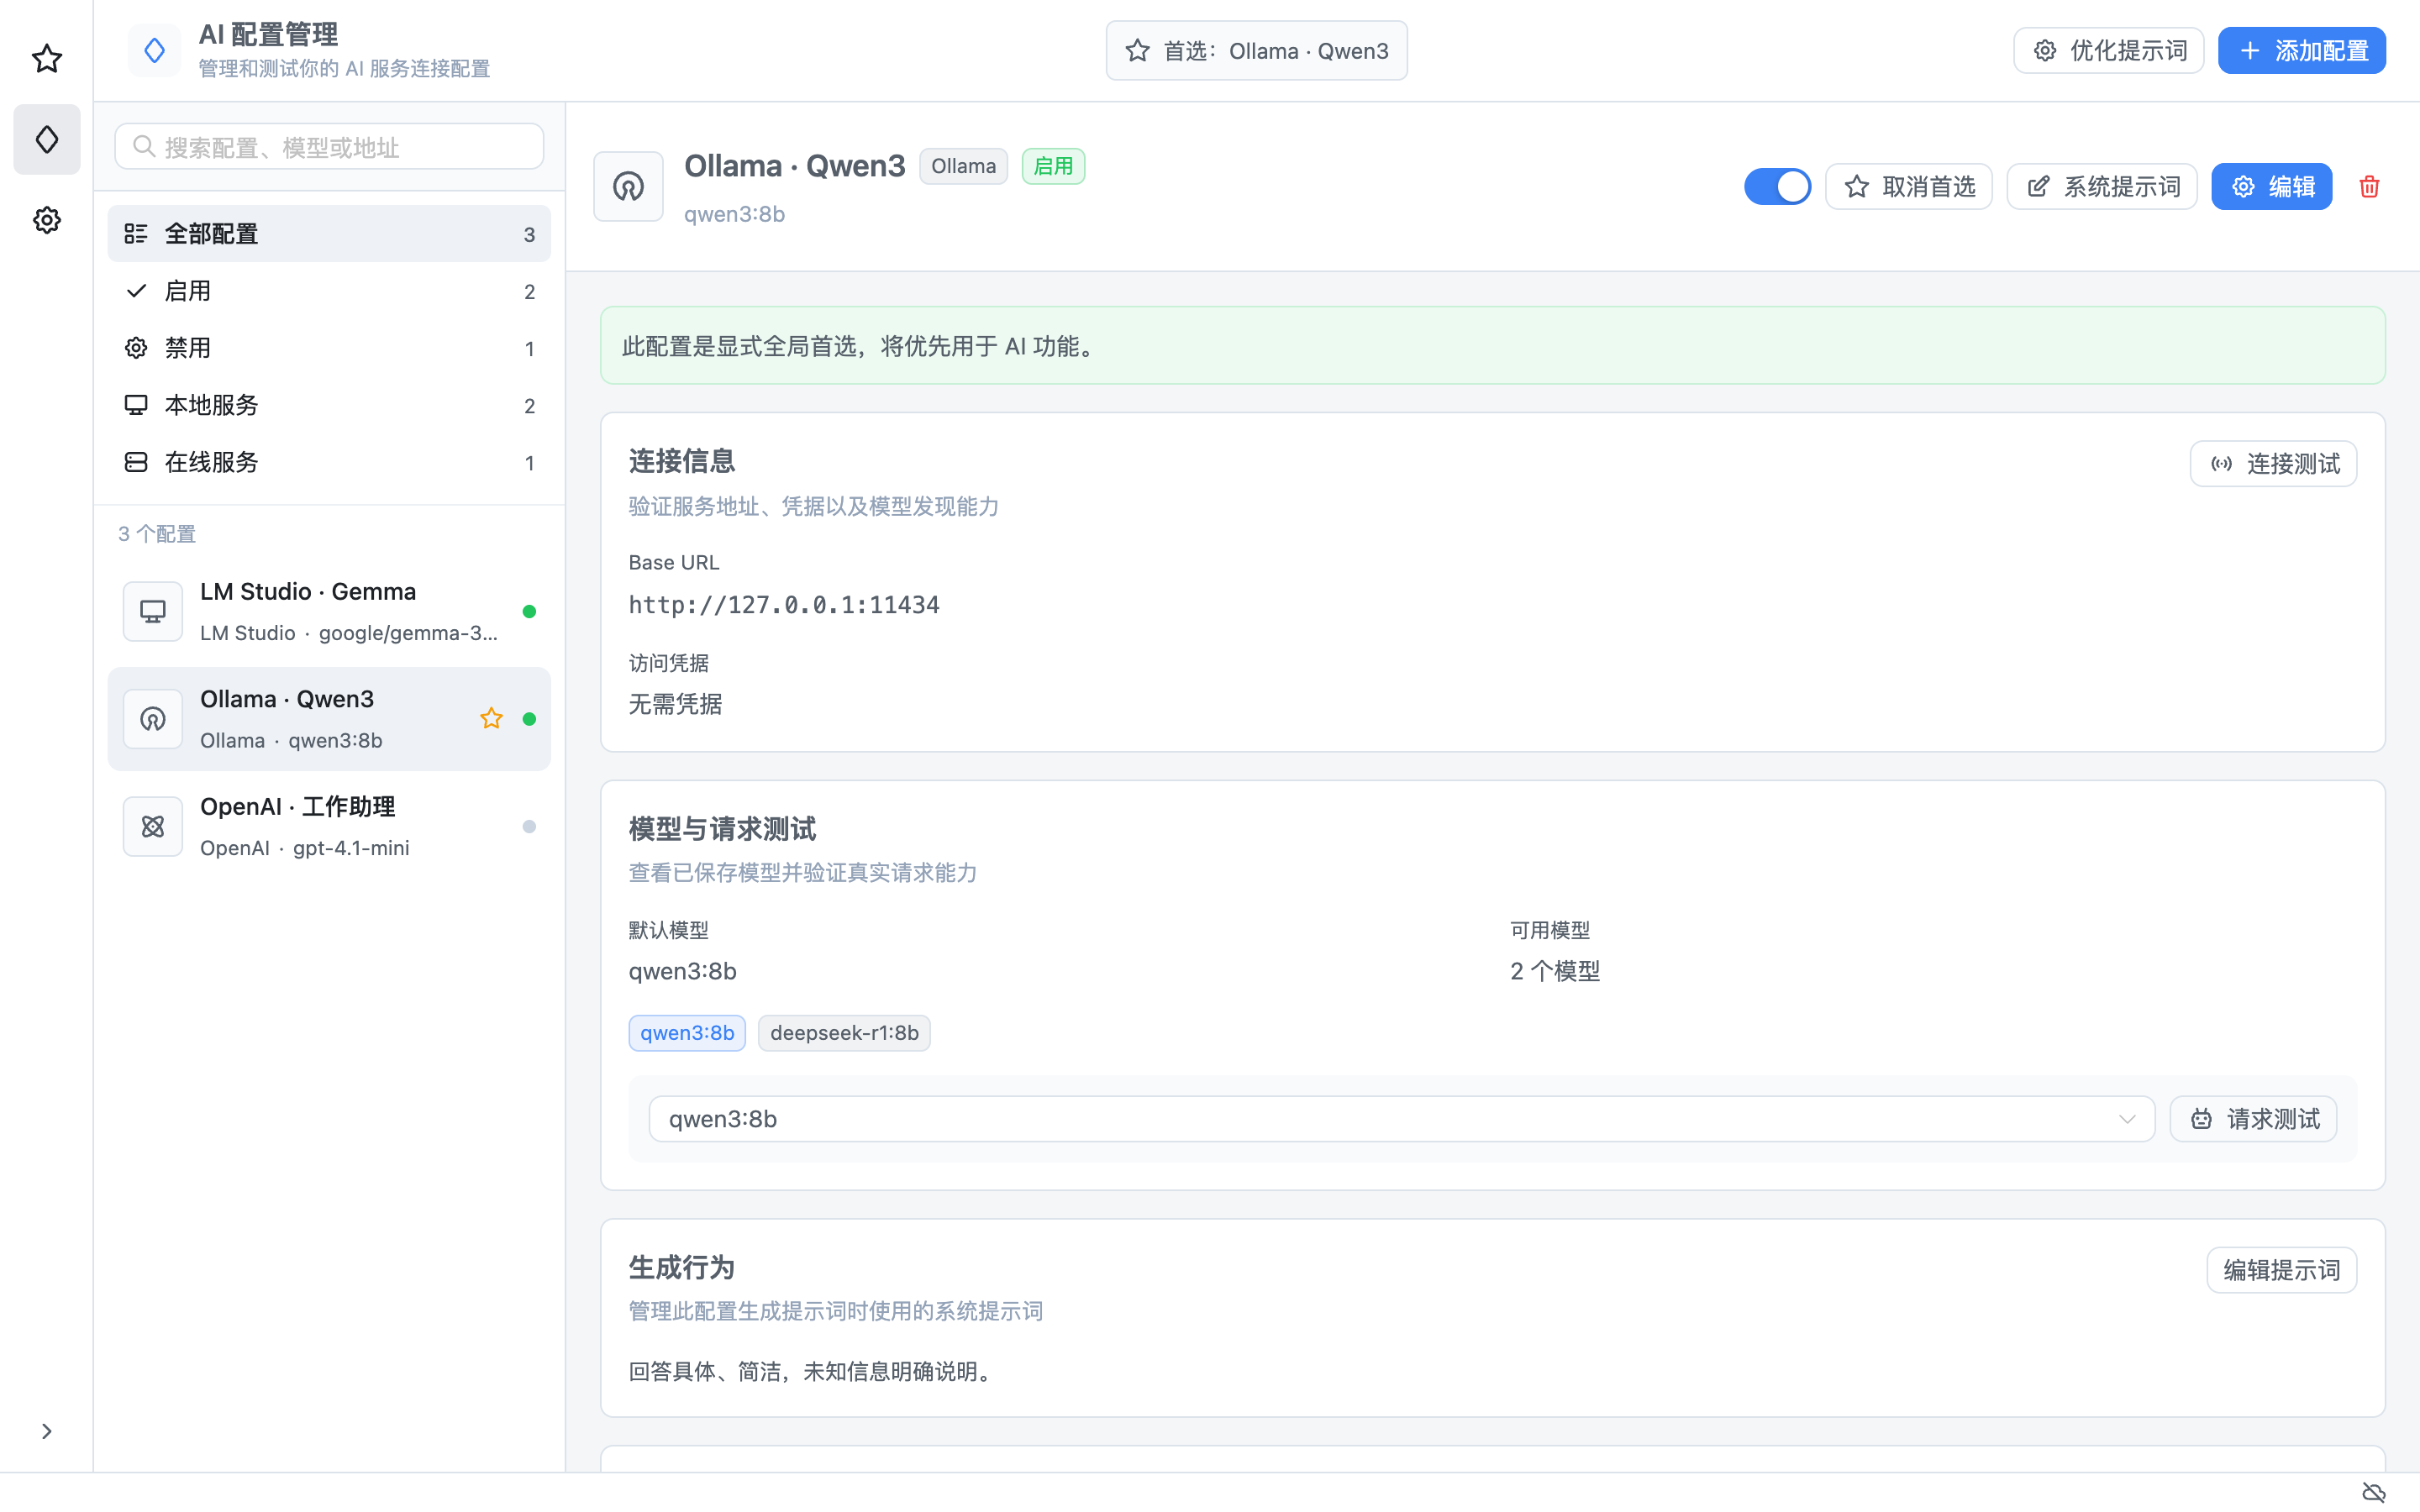Click the cloud-off icon in status bar
Image resolution: width=2420 pixels, height=1512 pixels.
2373,1493
